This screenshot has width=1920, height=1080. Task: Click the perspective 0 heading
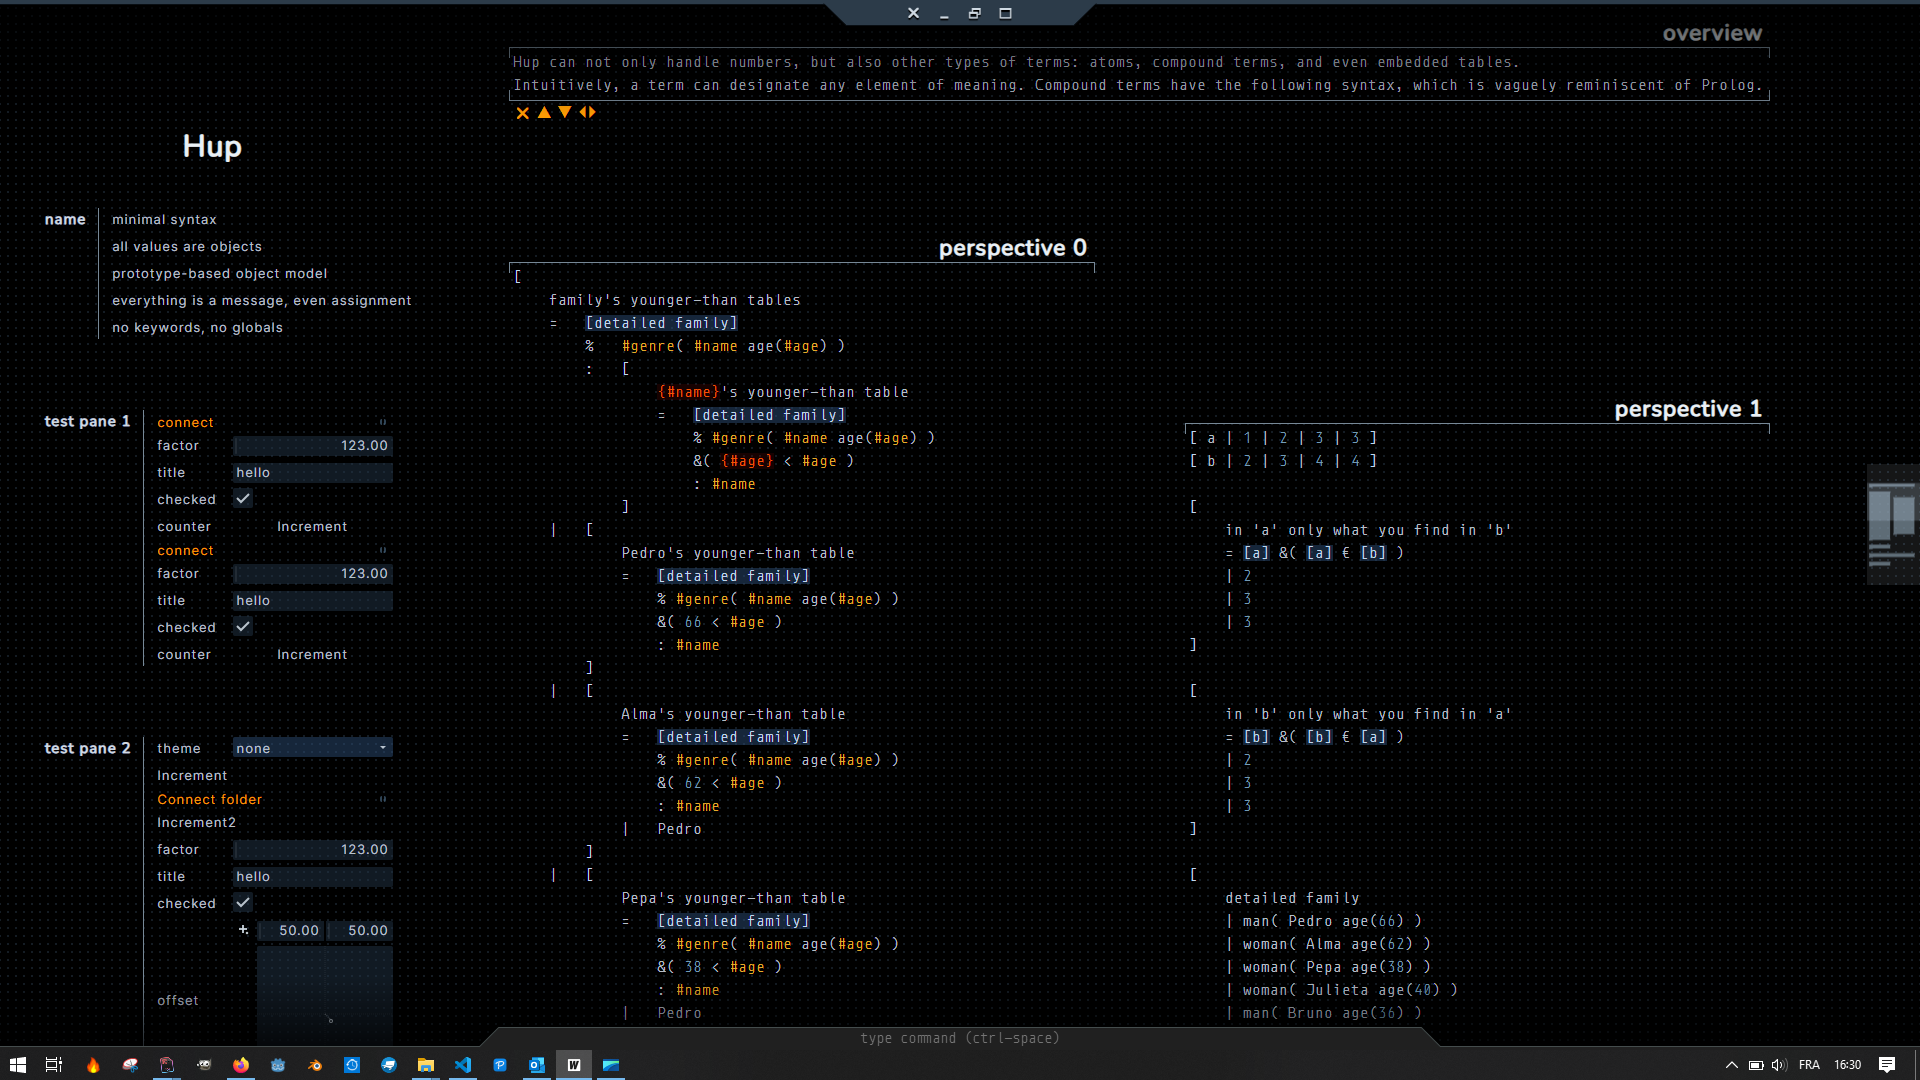pos(1012,248)
